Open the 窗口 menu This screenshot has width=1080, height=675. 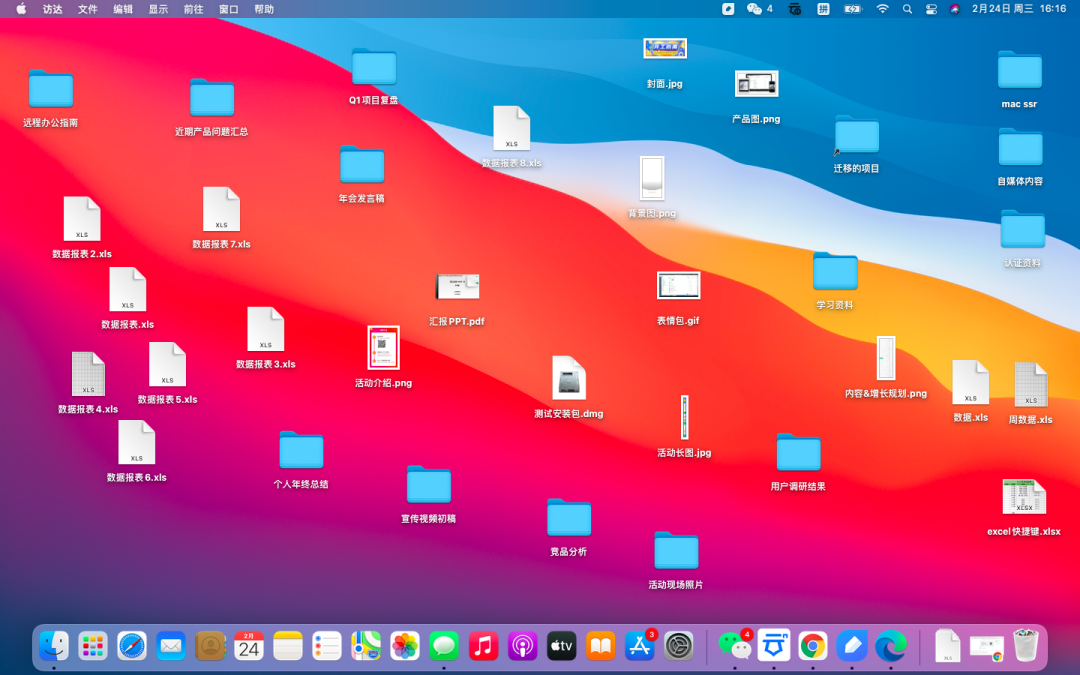point(228,9)
